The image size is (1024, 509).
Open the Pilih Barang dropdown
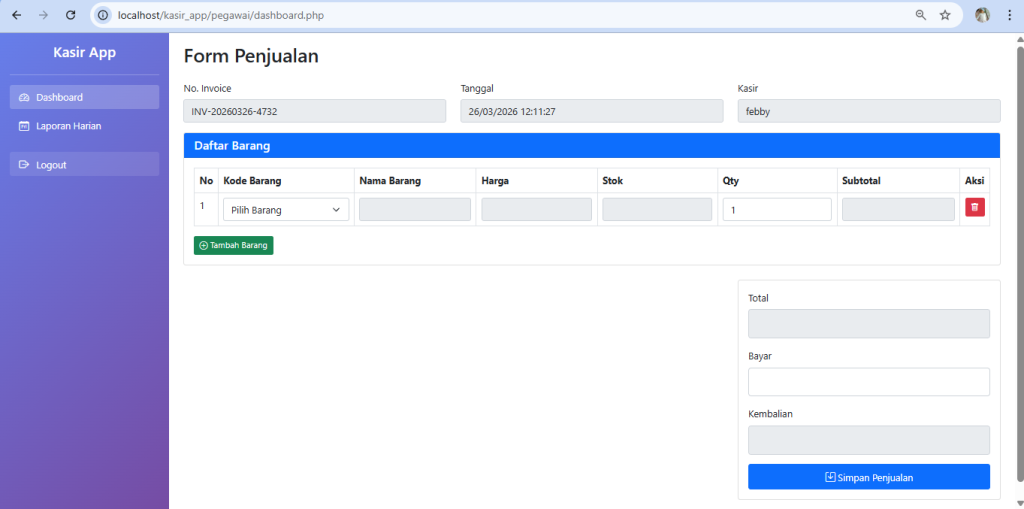pos(286,210)
